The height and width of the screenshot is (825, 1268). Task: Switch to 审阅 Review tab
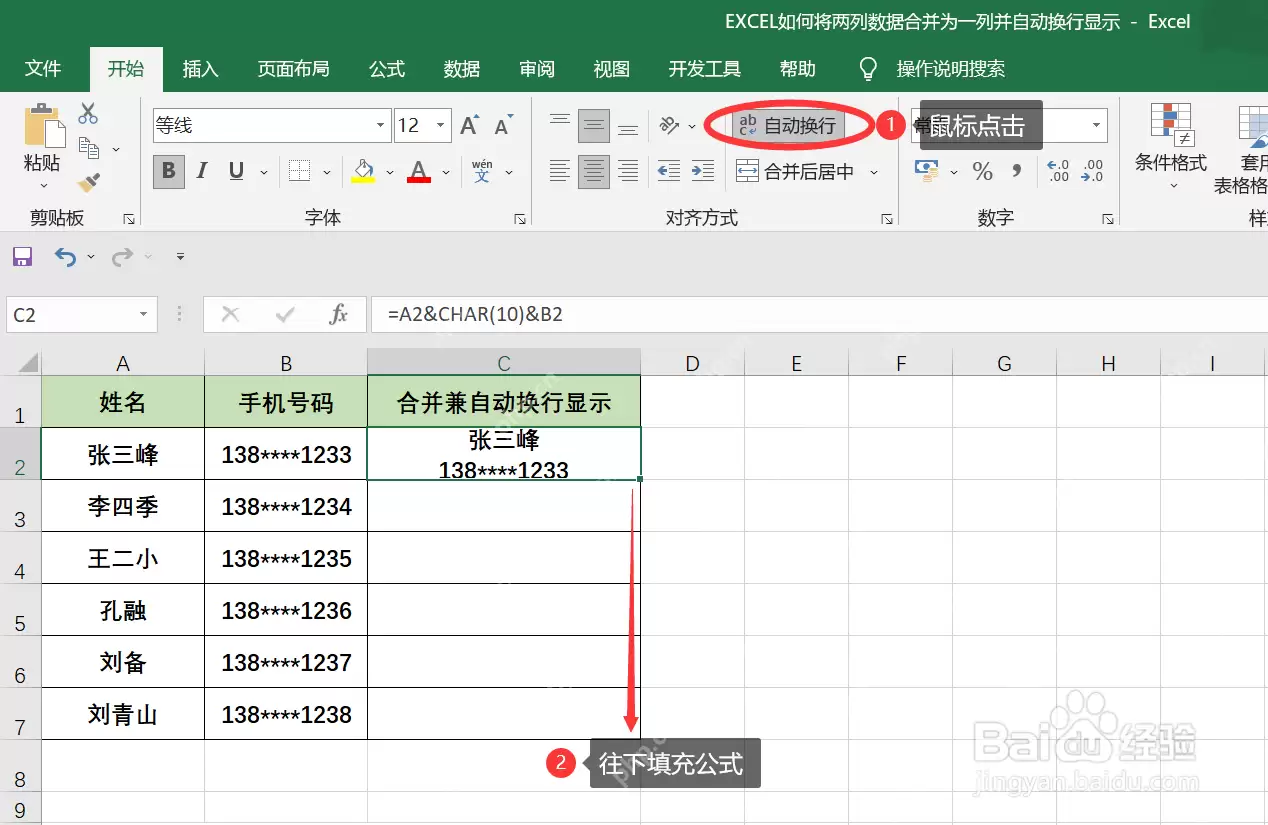(x=537, y=69)
